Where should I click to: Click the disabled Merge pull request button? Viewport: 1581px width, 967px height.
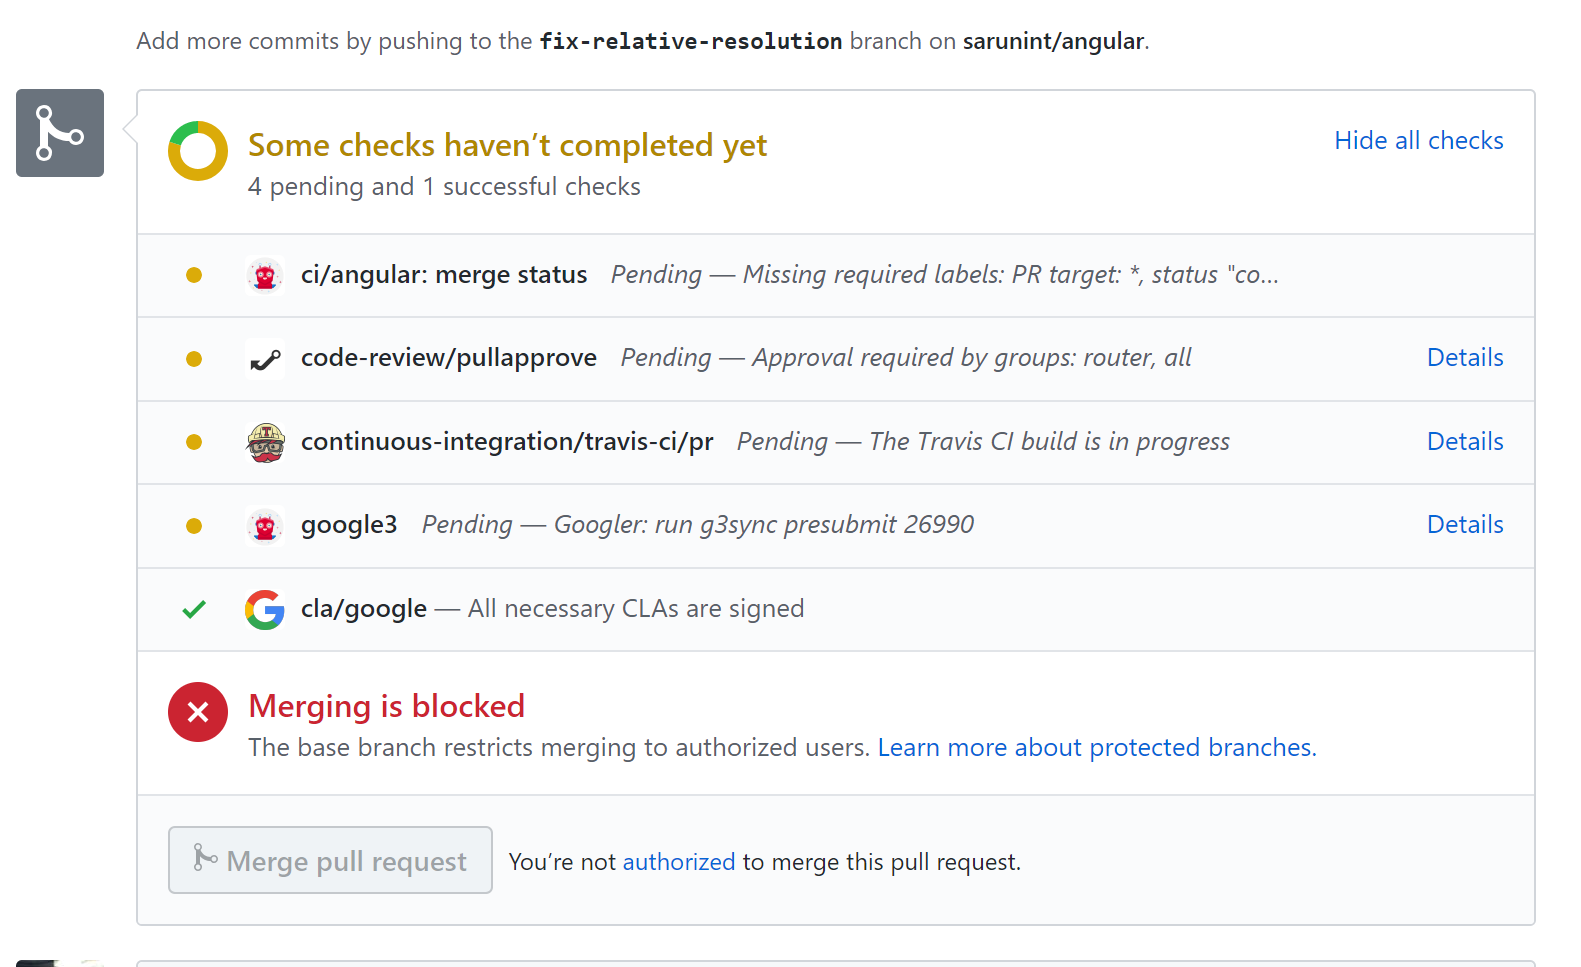(330, 860)
